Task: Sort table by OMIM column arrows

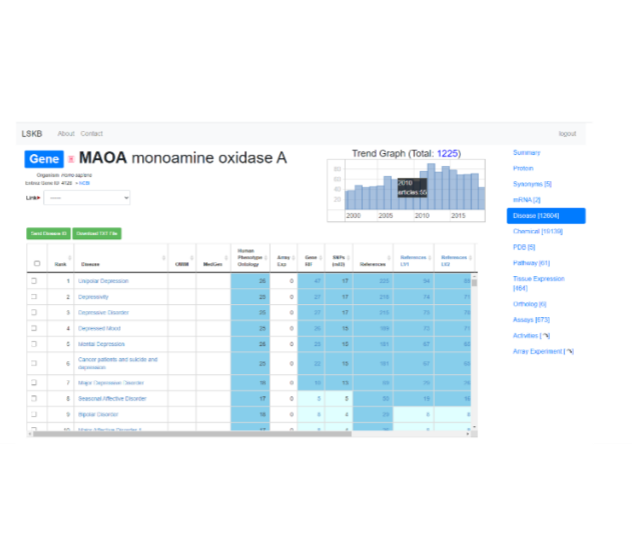Action: coord(192,258)
